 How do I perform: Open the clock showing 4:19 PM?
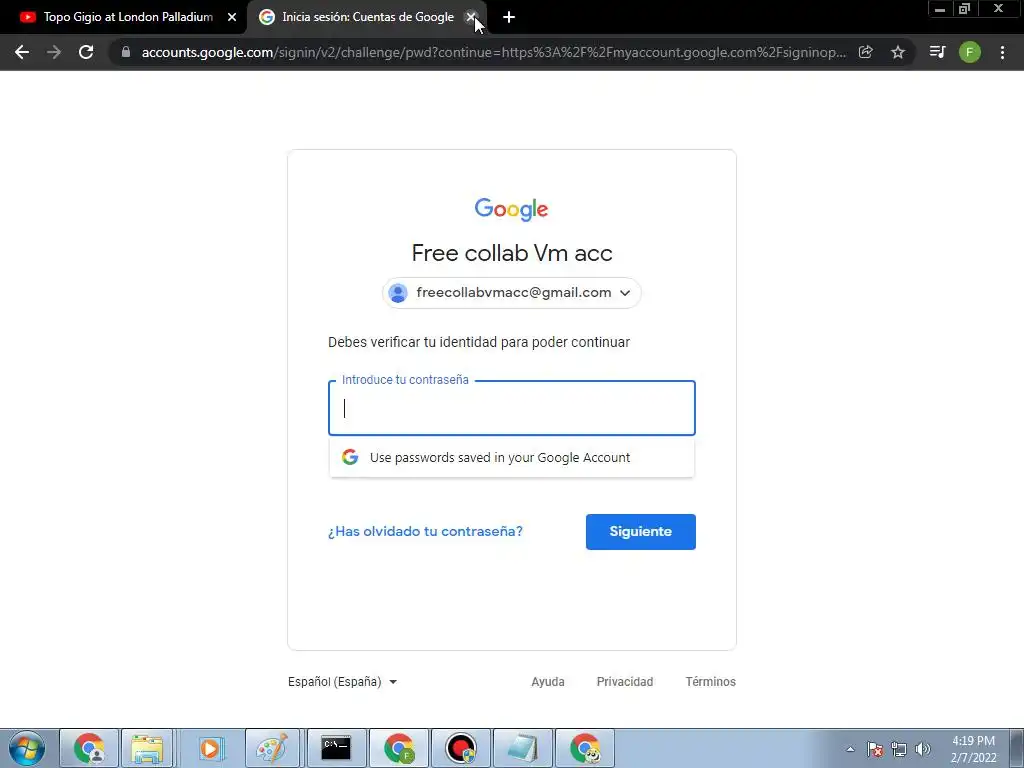point(974,749)
